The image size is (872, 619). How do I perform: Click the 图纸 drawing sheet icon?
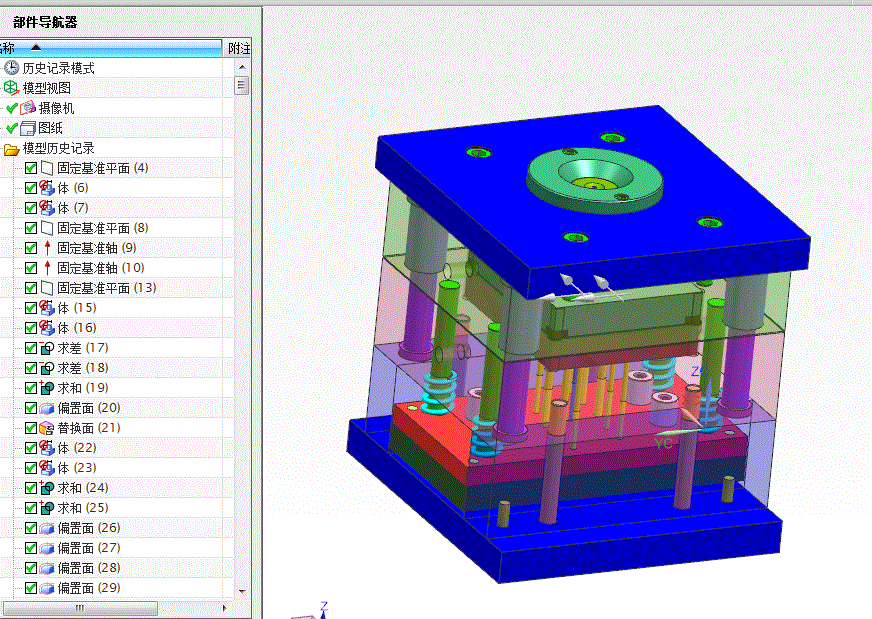(x=28, y=128)
